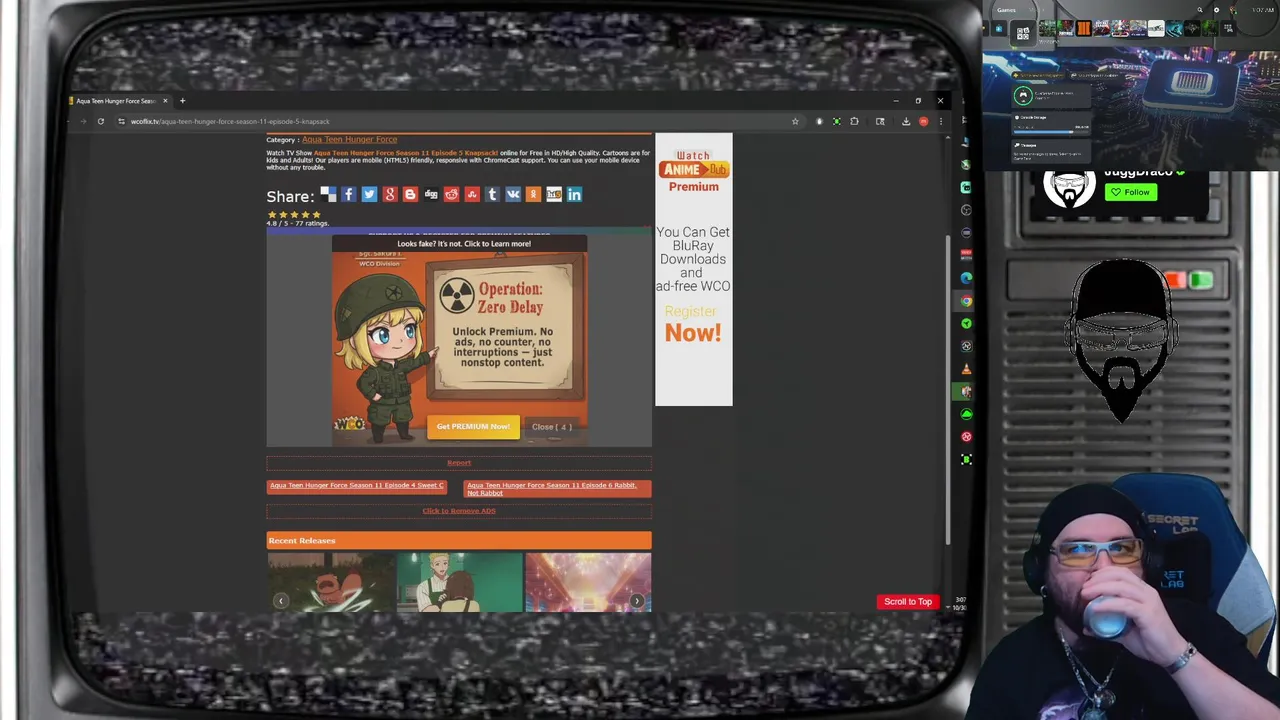Click the 'Click to Remove ADS' link
The width and height of the screenshot is (1280, 720).
tap(459, 511)
